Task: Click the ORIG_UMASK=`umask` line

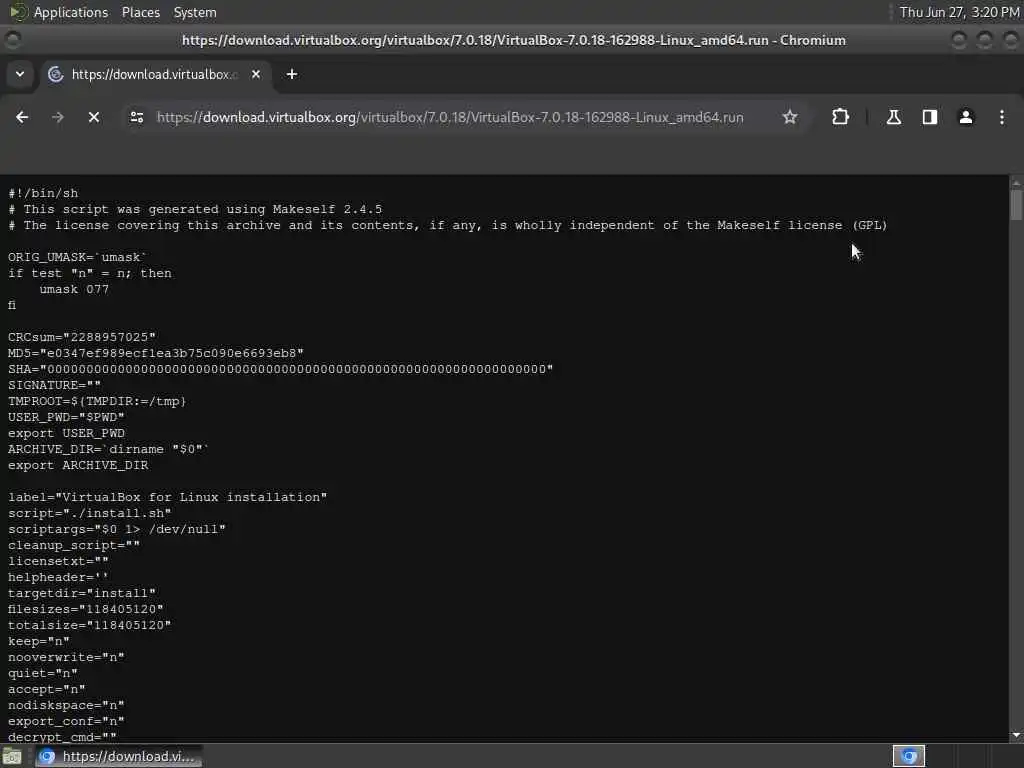Action: point(78,257)
